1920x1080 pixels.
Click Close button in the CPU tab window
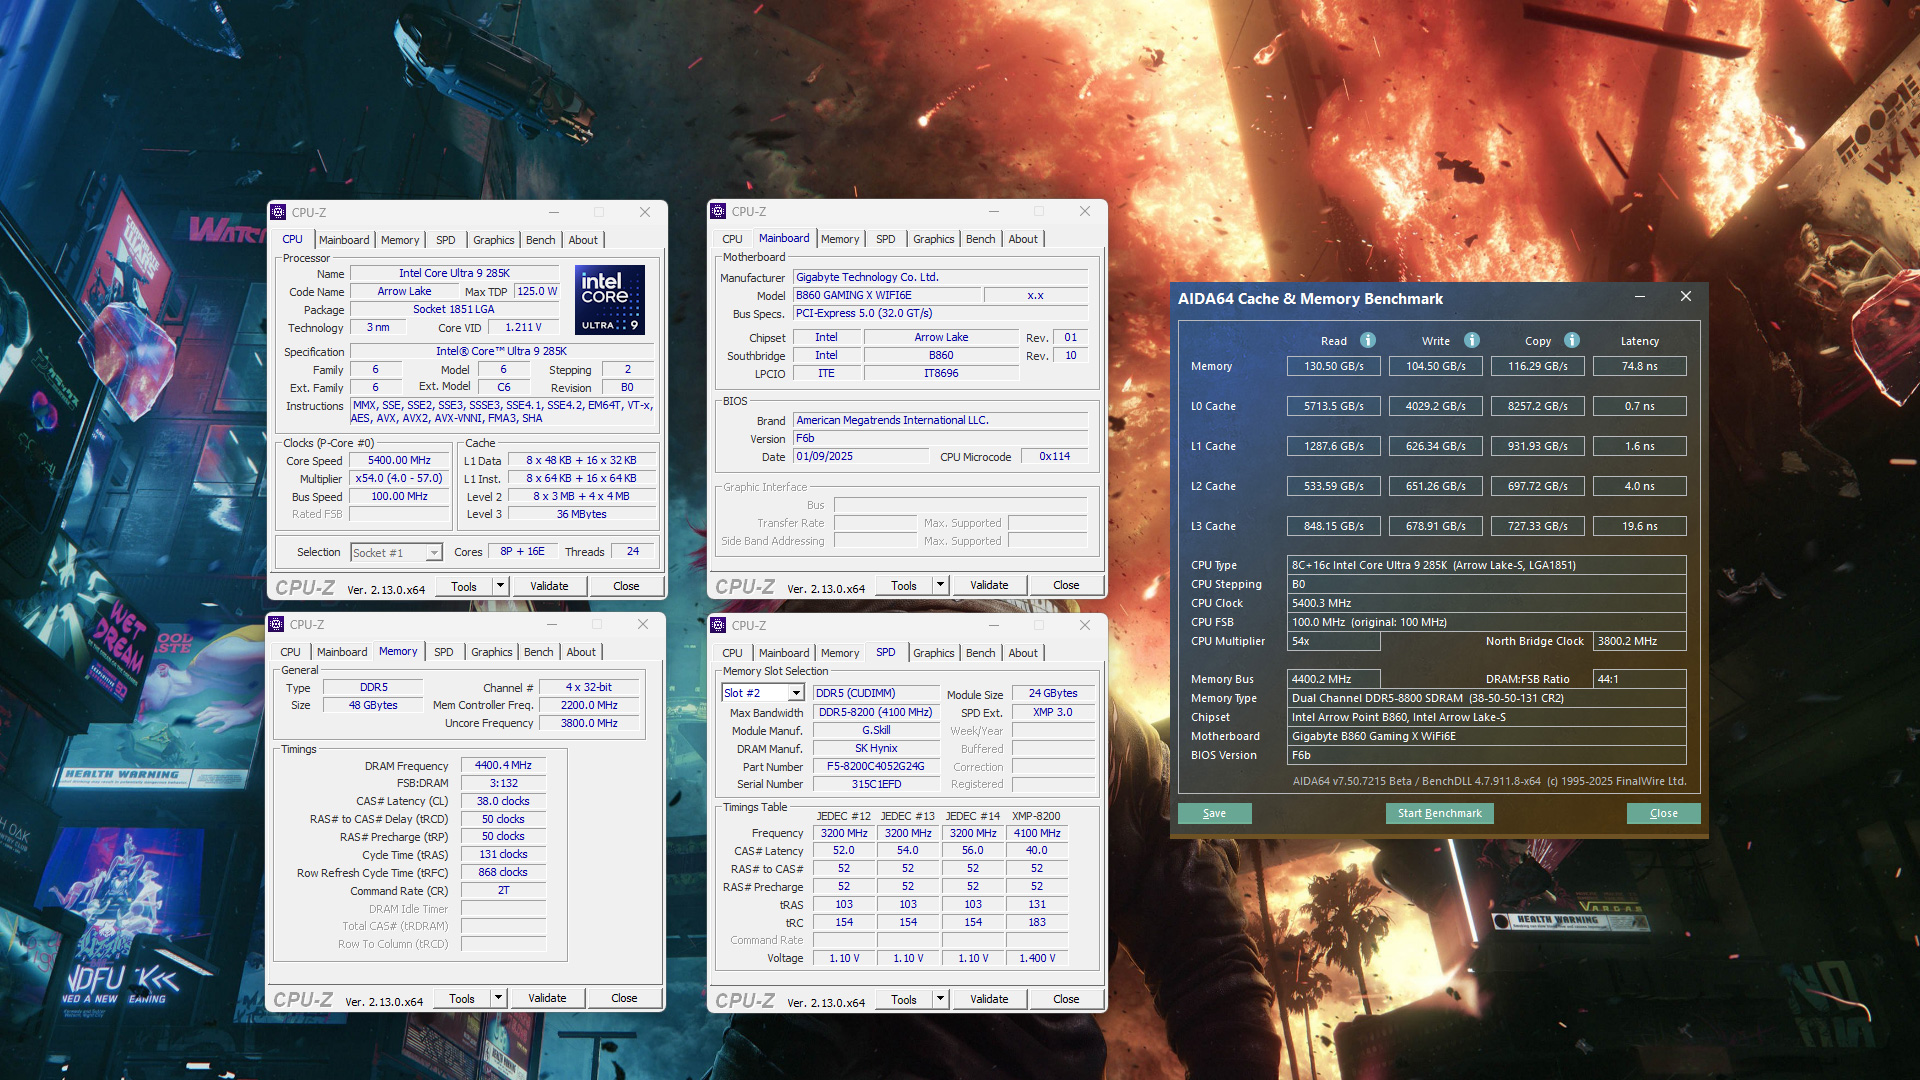coord(626,586)
